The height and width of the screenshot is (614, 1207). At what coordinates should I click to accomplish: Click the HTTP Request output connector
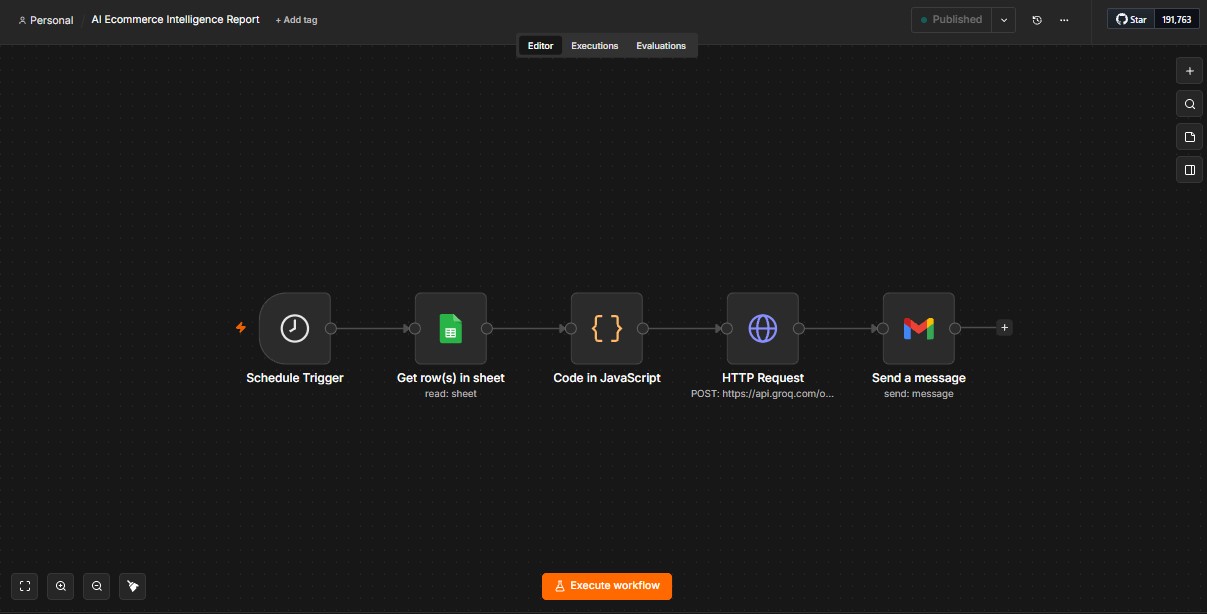click(799, 328)
